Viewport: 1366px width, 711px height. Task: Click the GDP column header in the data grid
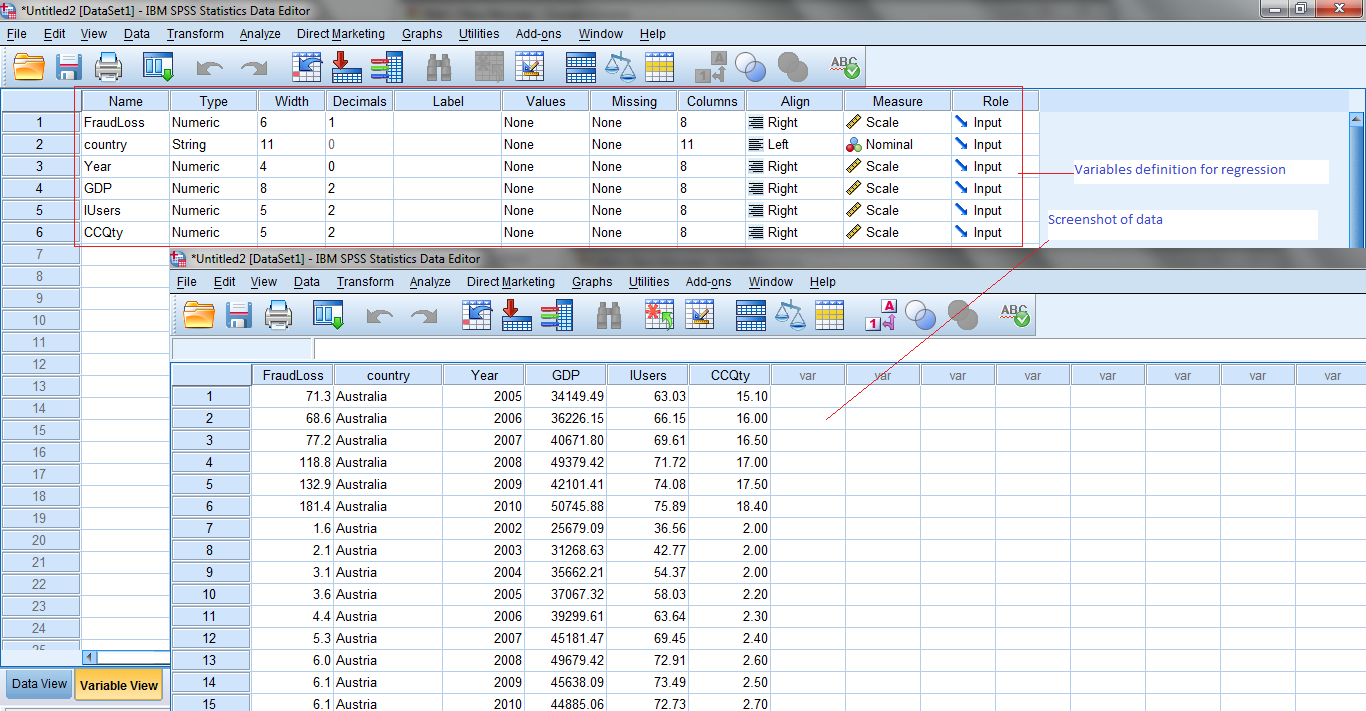click(x=566, y=375)
